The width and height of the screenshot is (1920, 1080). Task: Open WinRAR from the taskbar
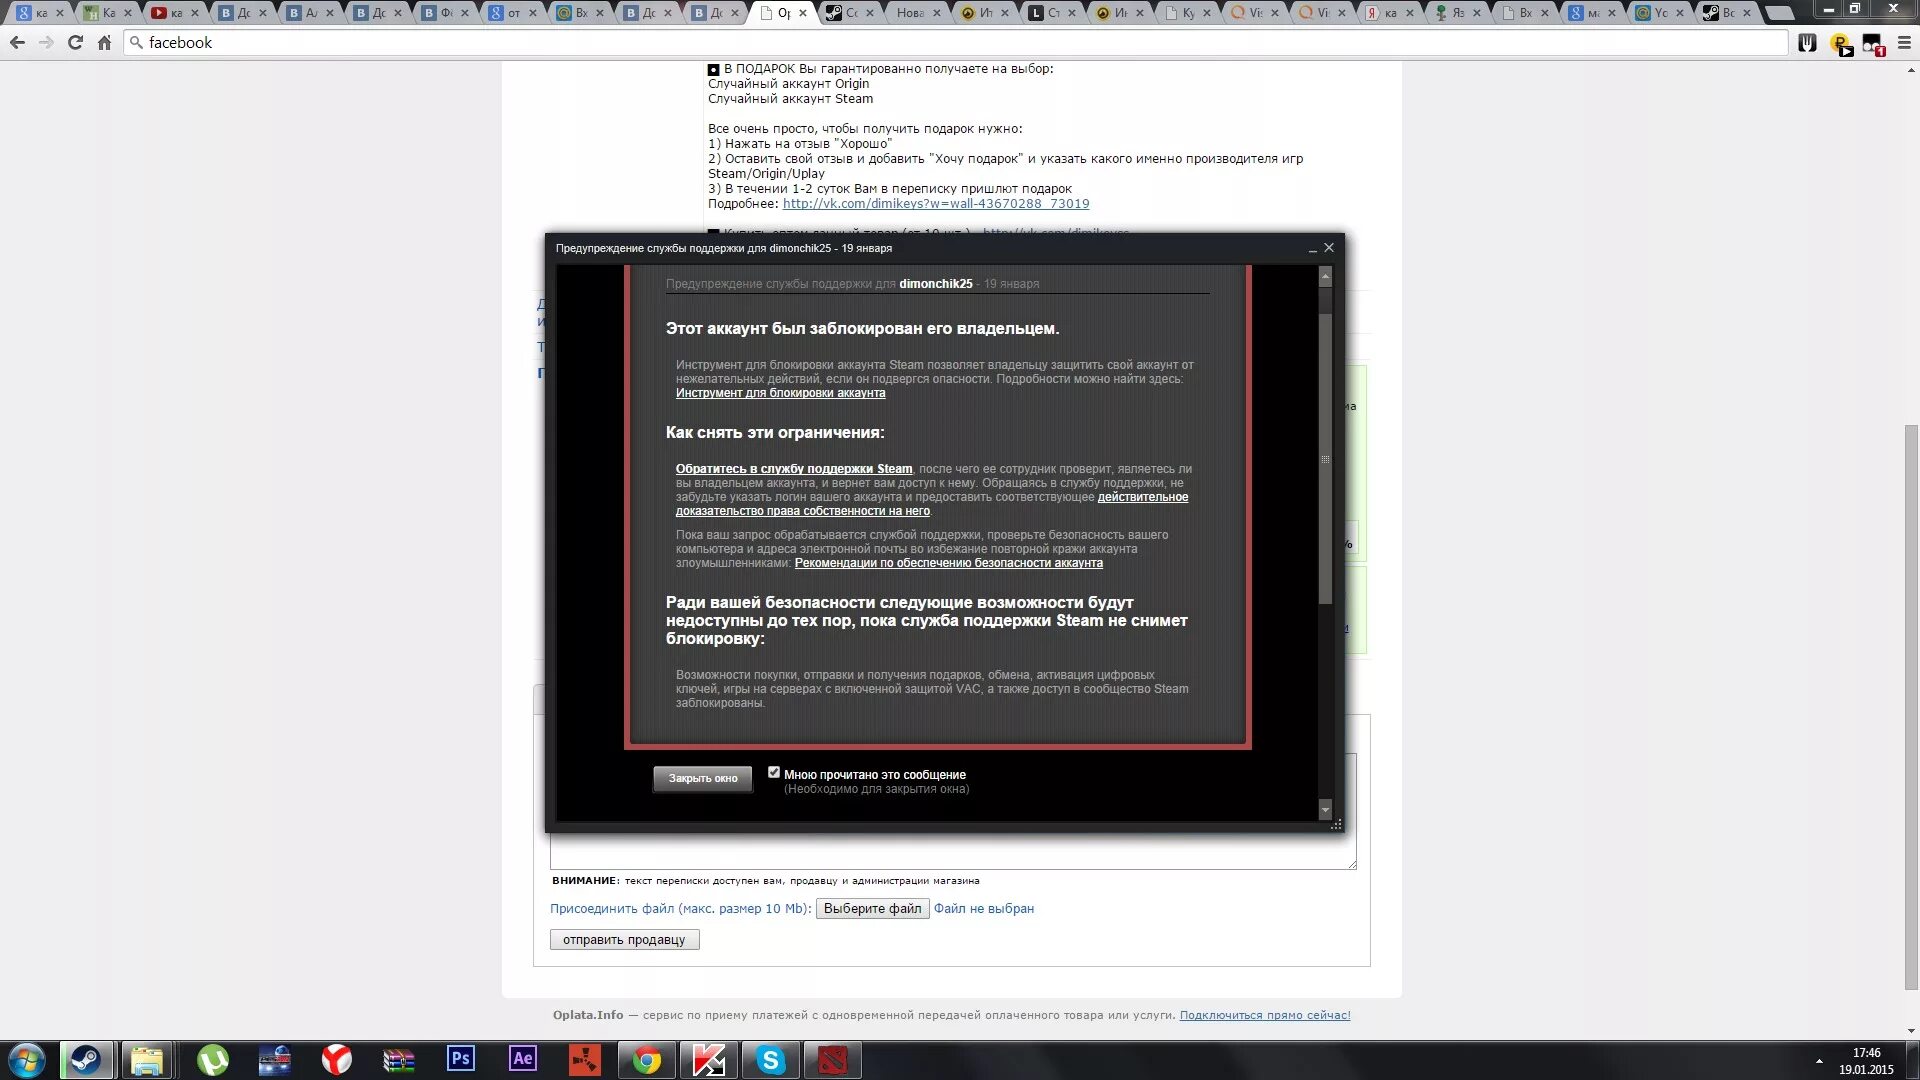click(399, 1060)
